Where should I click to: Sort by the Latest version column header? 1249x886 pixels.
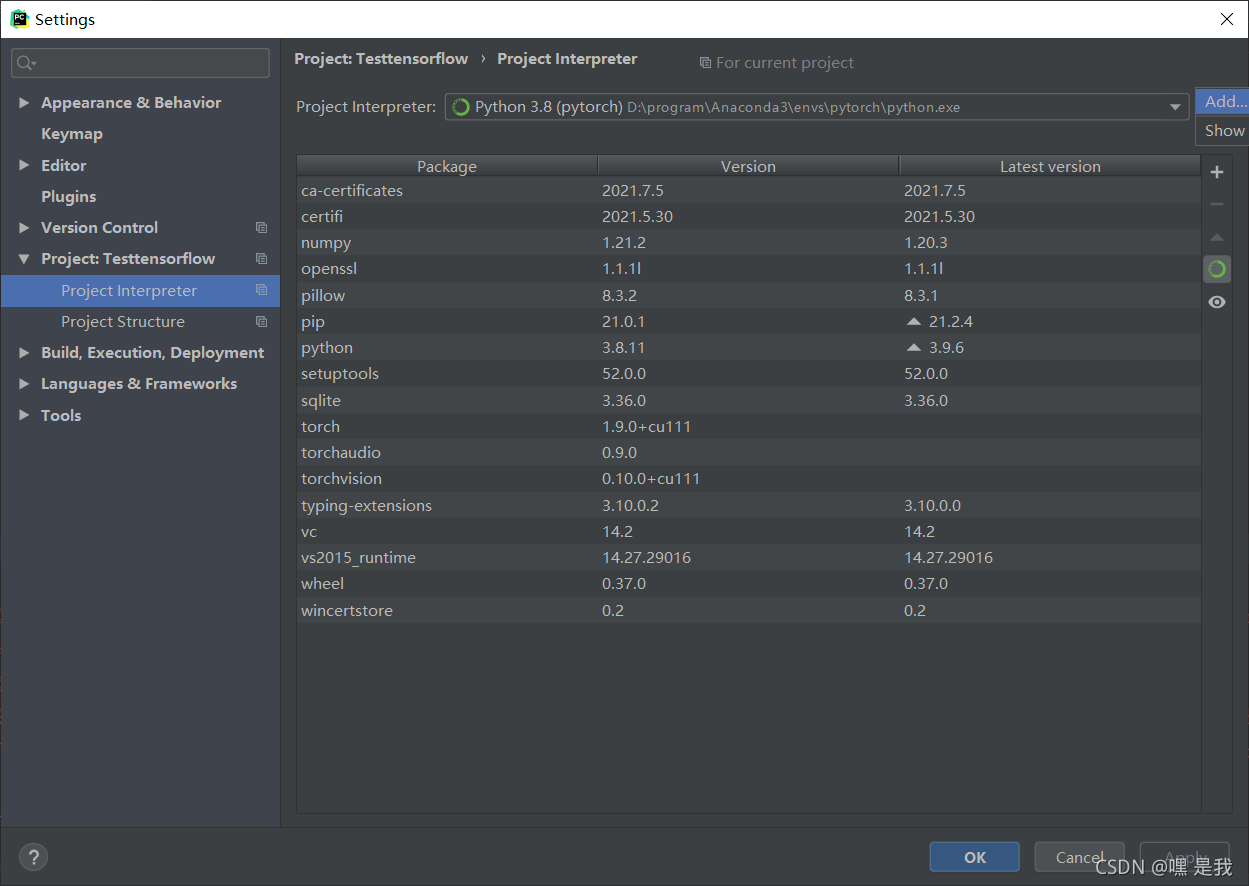point(1050,166)
